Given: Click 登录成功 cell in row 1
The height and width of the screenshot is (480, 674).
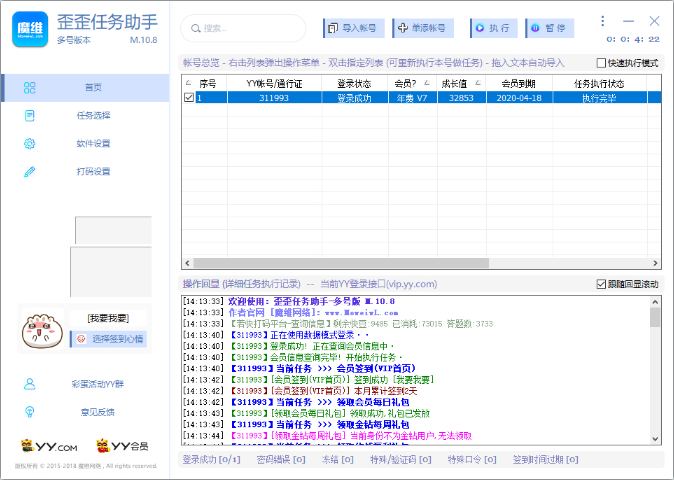Looking at the screenshot, I should [355, 98].
